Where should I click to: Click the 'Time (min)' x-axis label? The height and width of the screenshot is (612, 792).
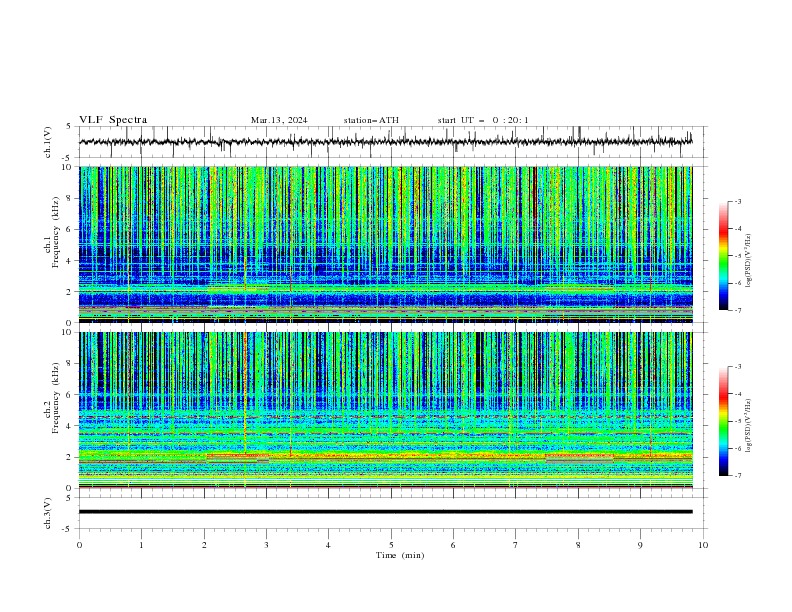[400, 555]
